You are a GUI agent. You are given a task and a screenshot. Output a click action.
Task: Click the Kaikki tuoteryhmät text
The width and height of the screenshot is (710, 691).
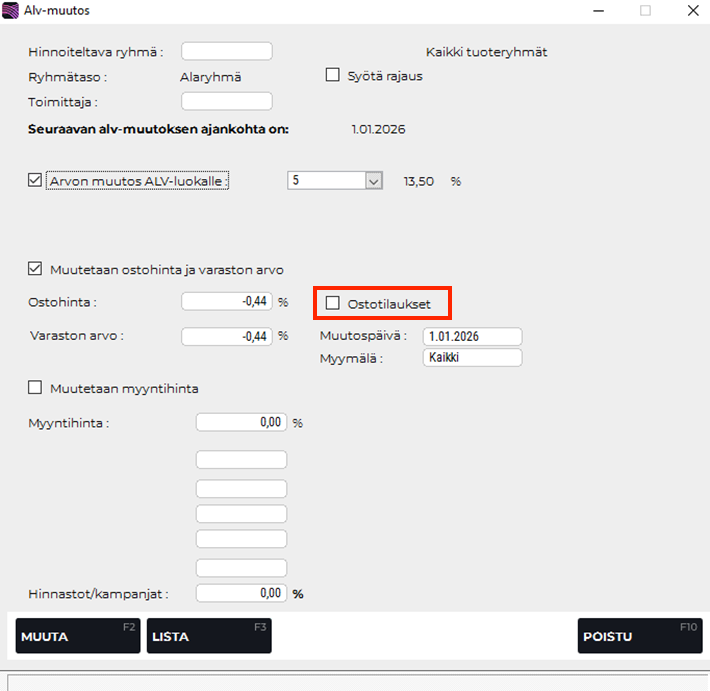tap(486, 52)
